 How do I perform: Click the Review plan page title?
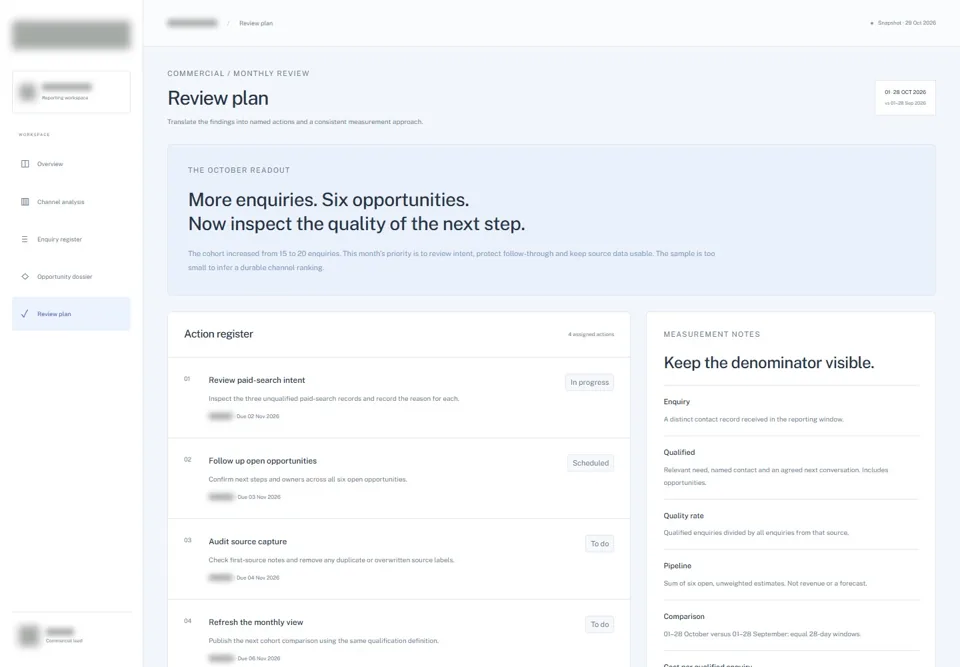pyautogui.click(x=218, y=98)
